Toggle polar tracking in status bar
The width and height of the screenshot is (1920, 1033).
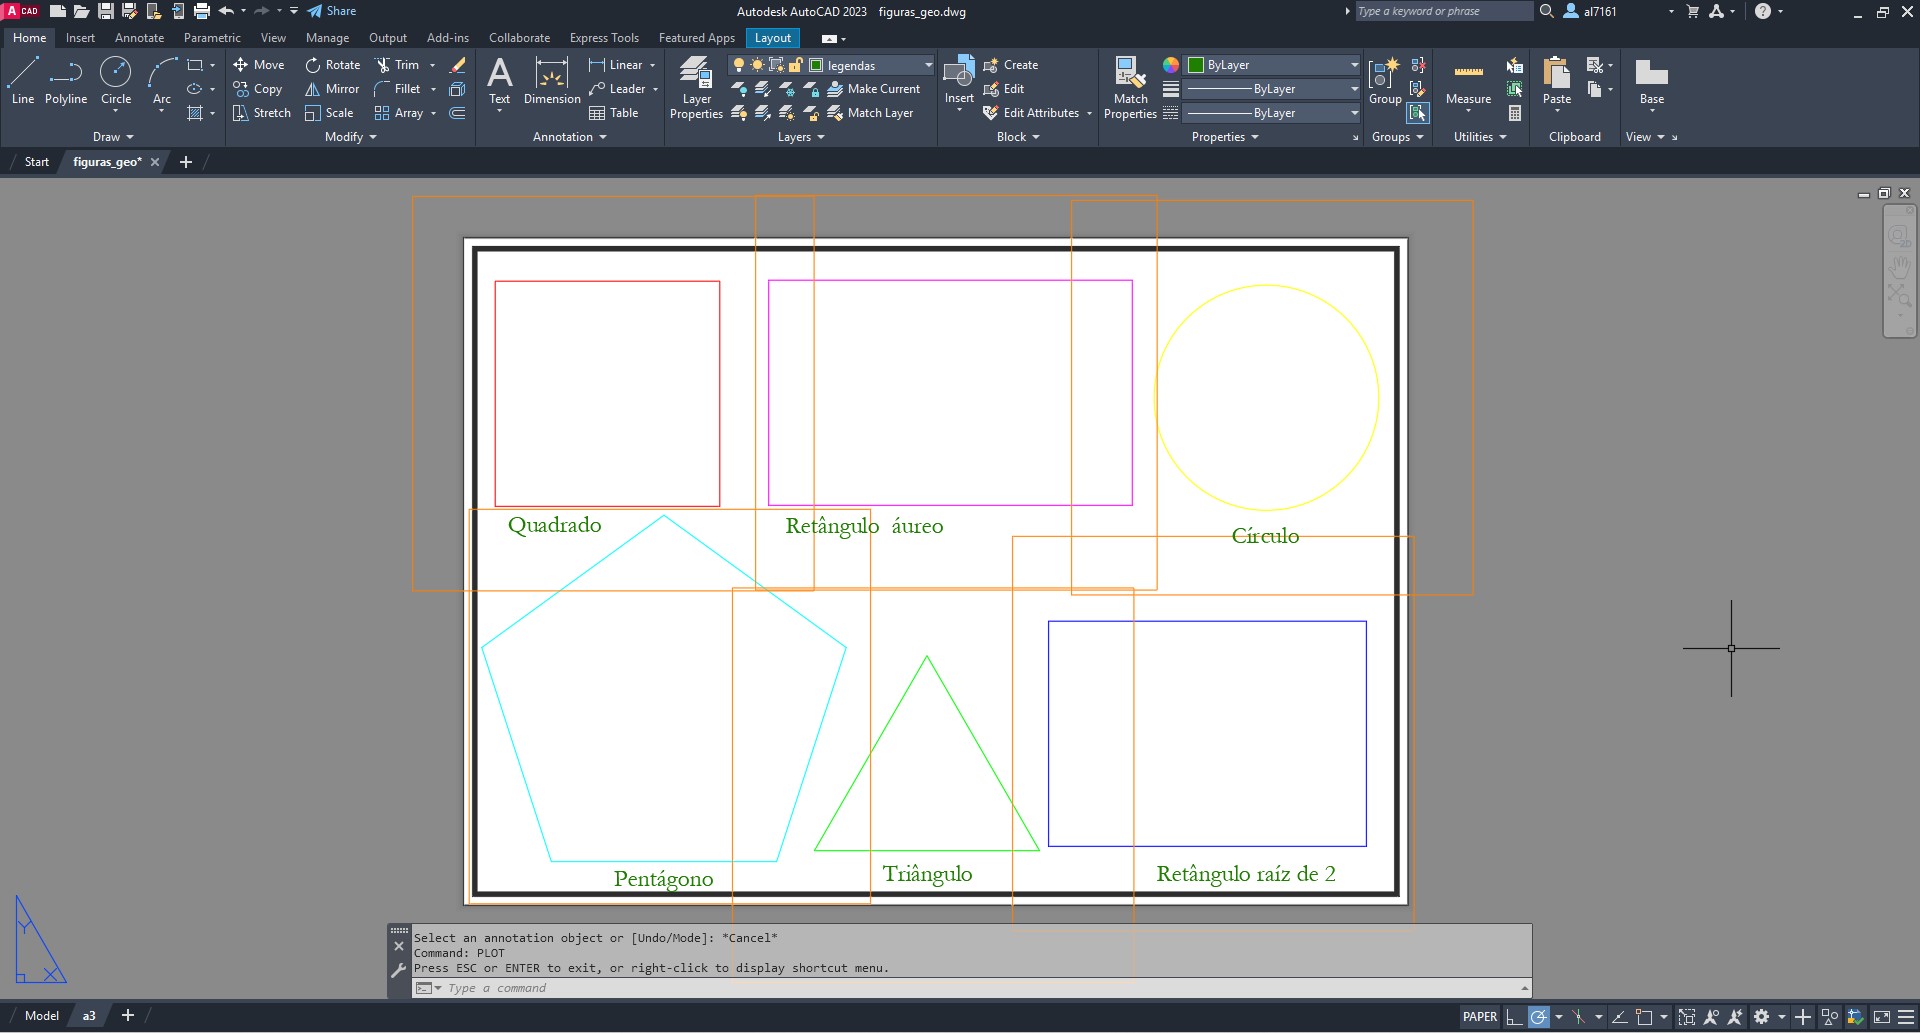(1539, 1017)
